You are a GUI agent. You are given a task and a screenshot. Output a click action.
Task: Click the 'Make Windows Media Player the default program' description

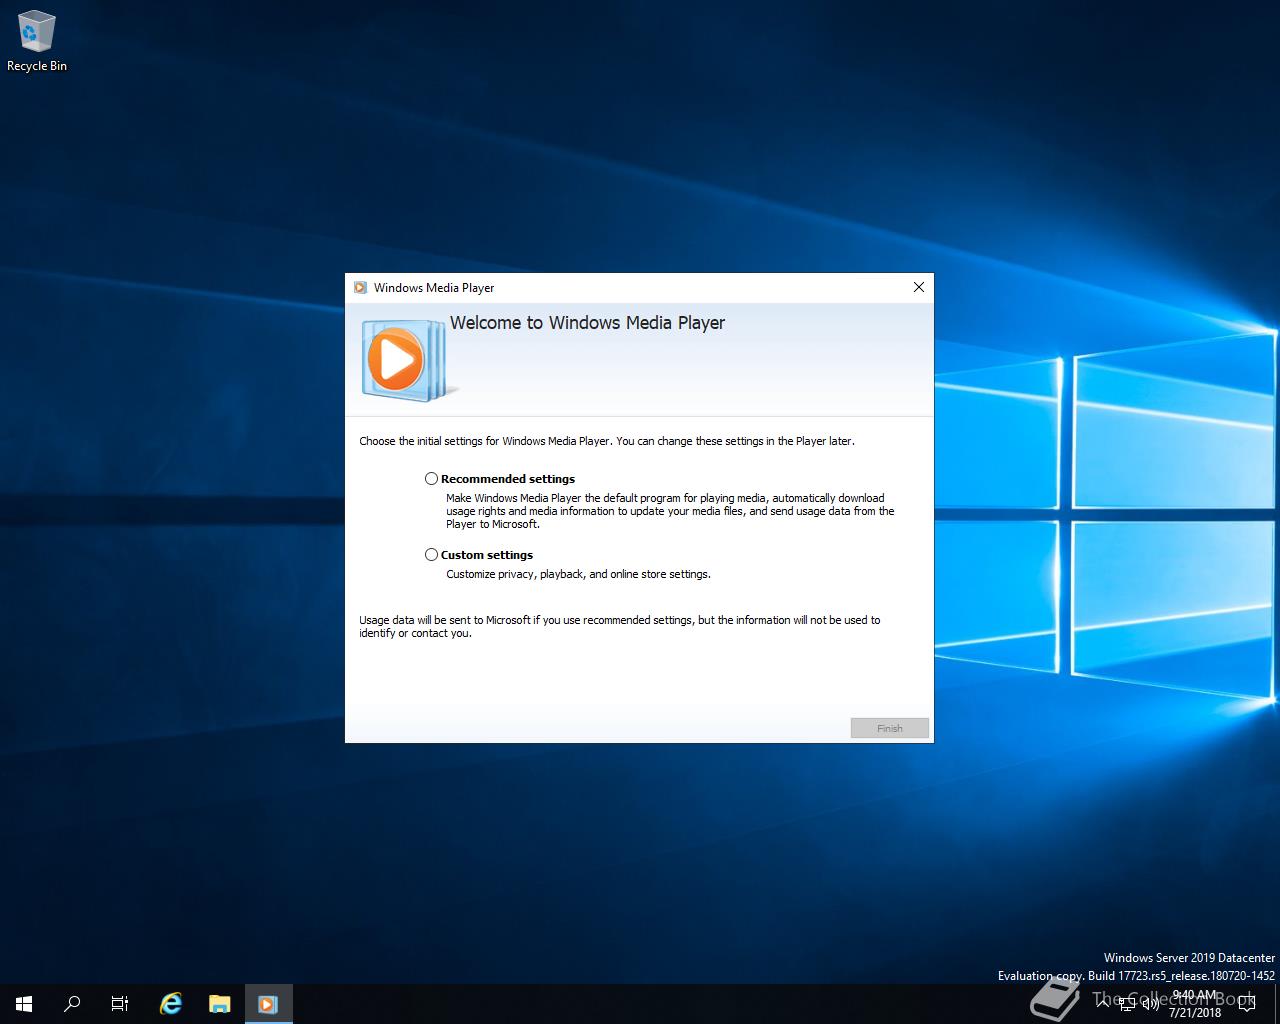click(x=670, y=511)
